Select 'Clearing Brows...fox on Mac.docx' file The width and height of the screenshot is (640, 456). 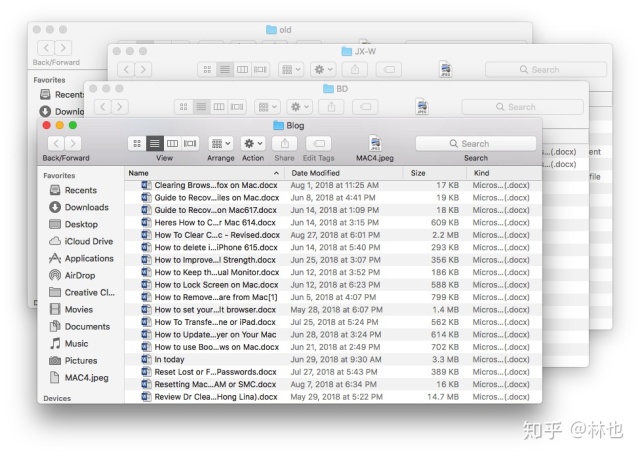click(333, 185)
